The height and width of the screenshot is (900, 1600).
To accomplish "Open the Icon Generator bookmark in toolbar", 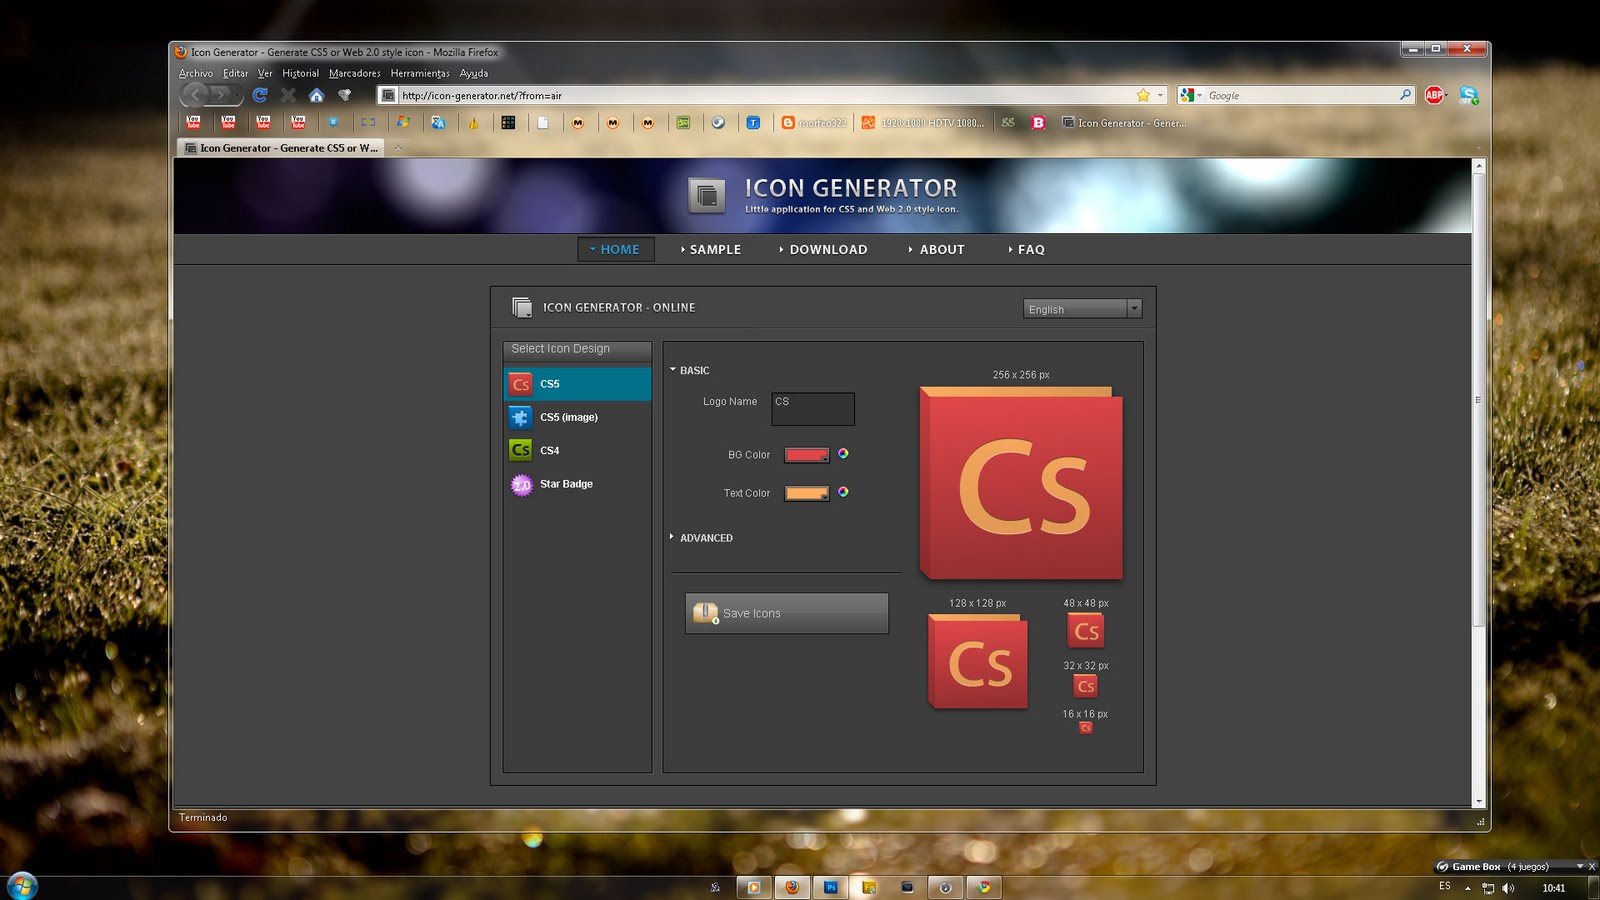I will pyautogui.click(x=1124, y=123).
